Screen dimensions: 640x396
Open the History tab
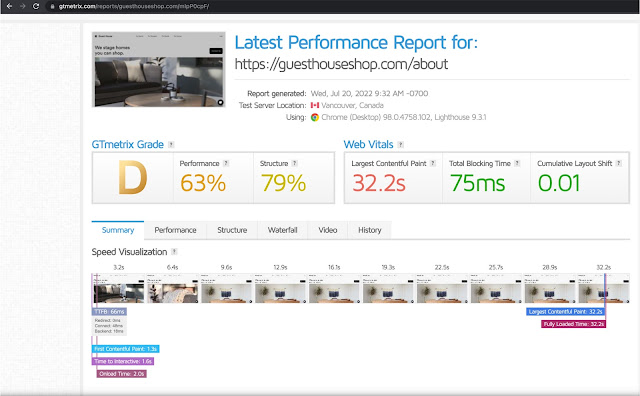(369, 230)
